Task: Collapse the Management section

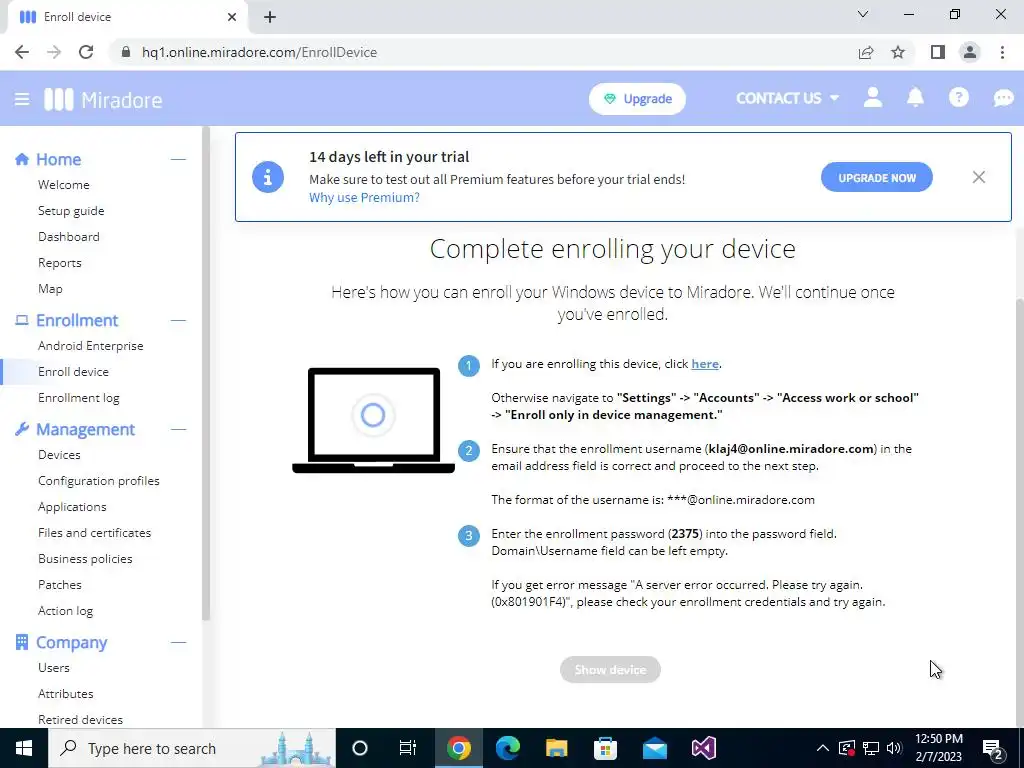Action: pos(178,429)
